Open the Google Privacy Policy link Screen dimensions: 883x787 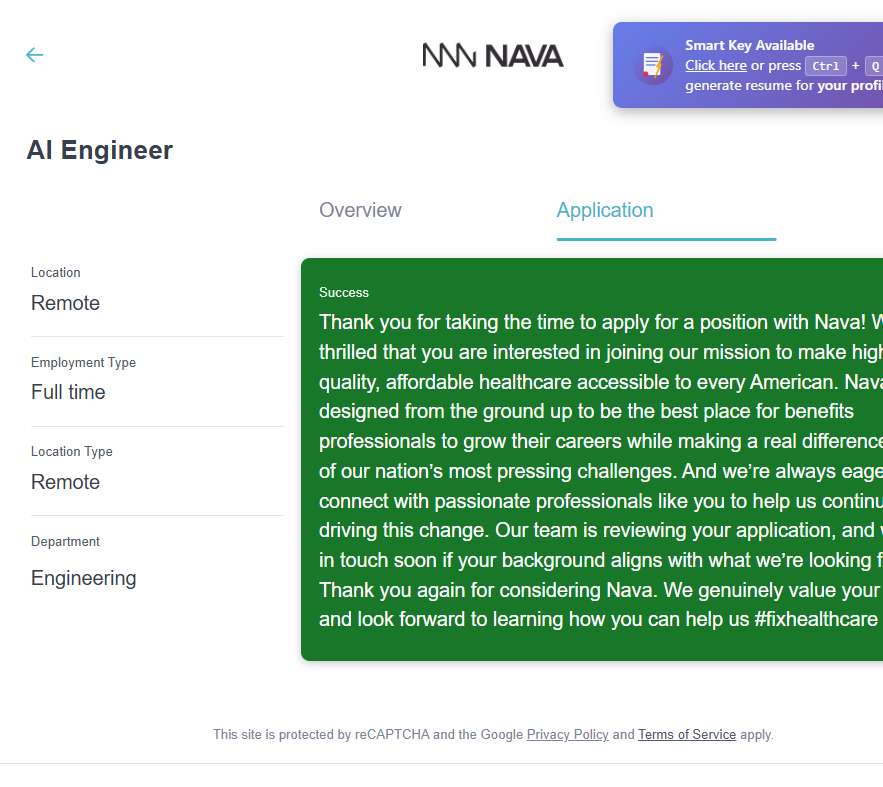click(567, 734)
